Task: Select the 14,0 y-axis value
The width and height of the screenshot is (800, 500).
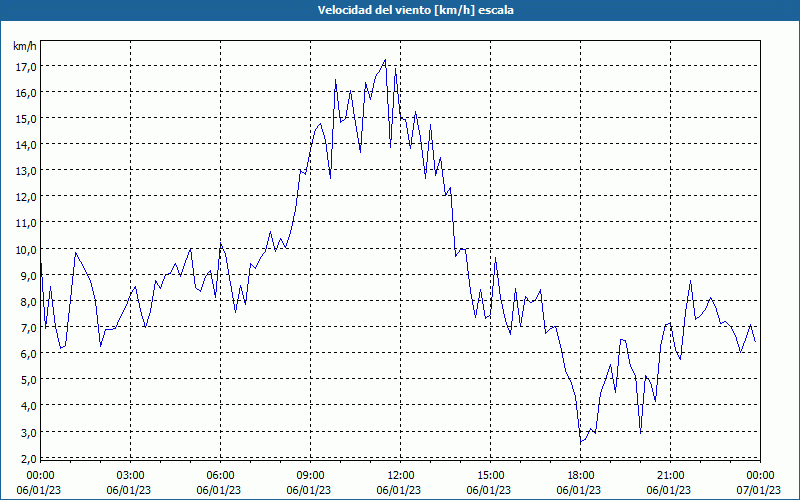Action: click(25, 145)
